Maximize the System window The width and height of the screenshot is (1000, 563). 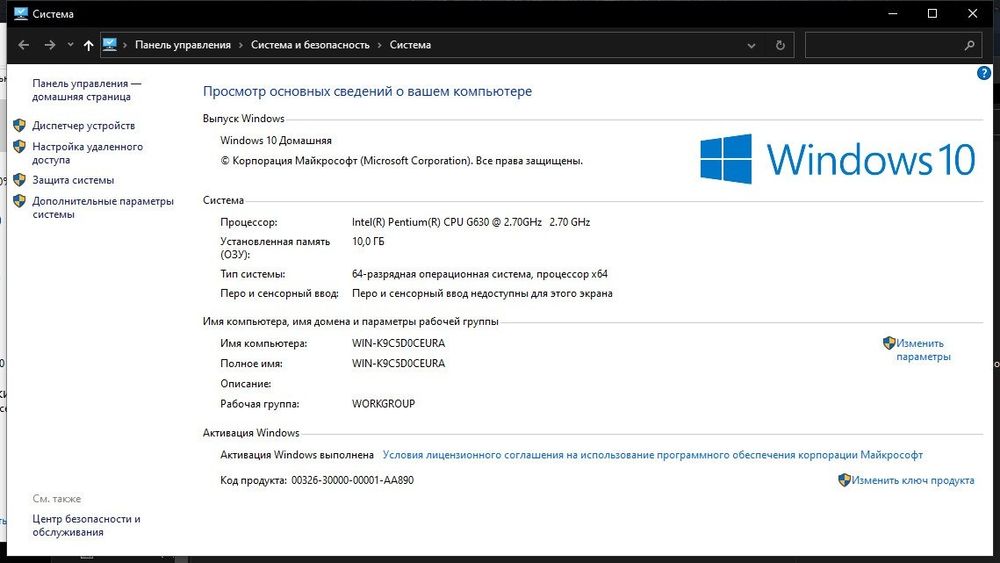point(932,13)
